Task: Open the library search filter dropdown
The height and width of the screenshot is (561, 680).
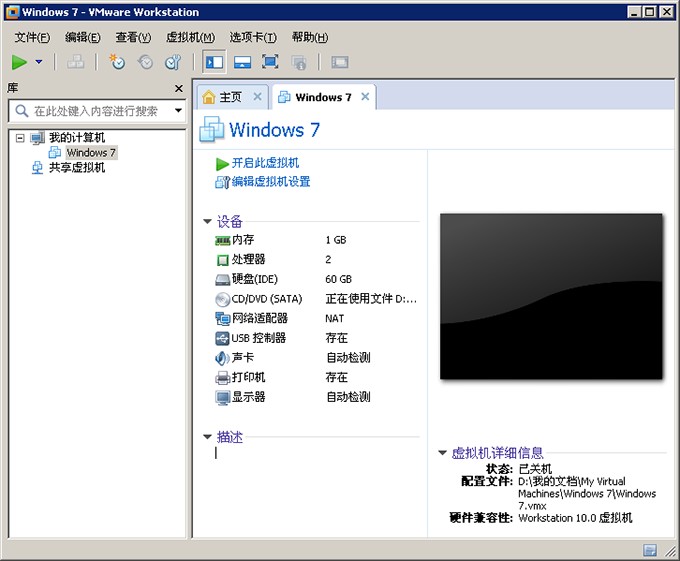Action: [x=178, y=111]
